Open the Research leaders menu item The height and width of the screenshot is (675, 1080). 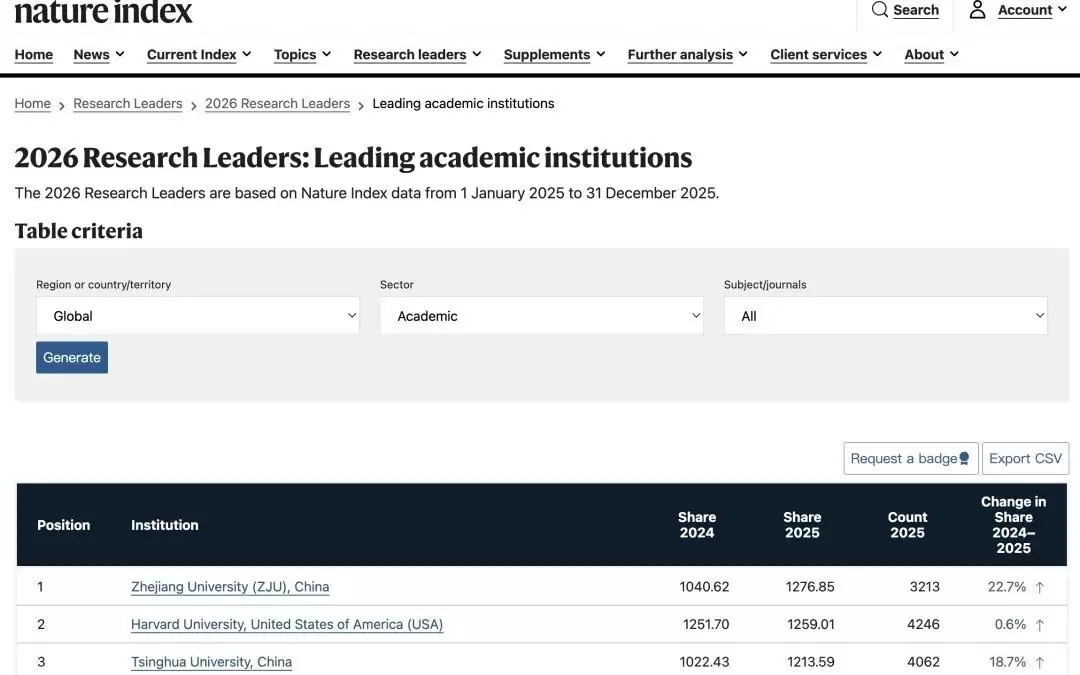(410, 54)
